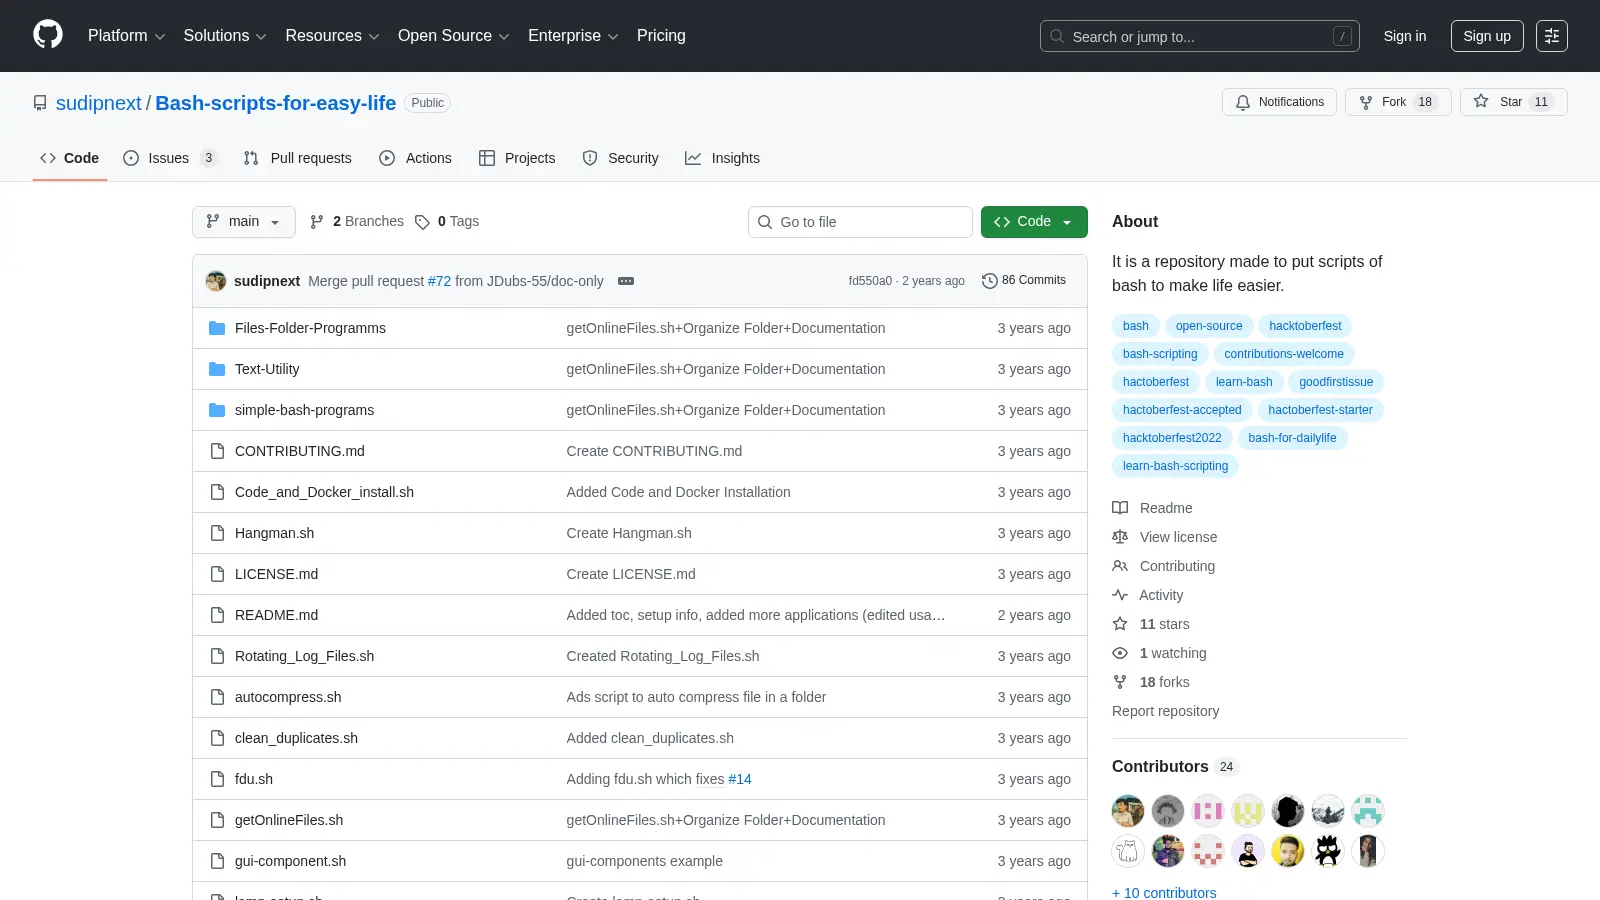
Task: Open the Solutions dropdown menu
Action: (225, 36)
